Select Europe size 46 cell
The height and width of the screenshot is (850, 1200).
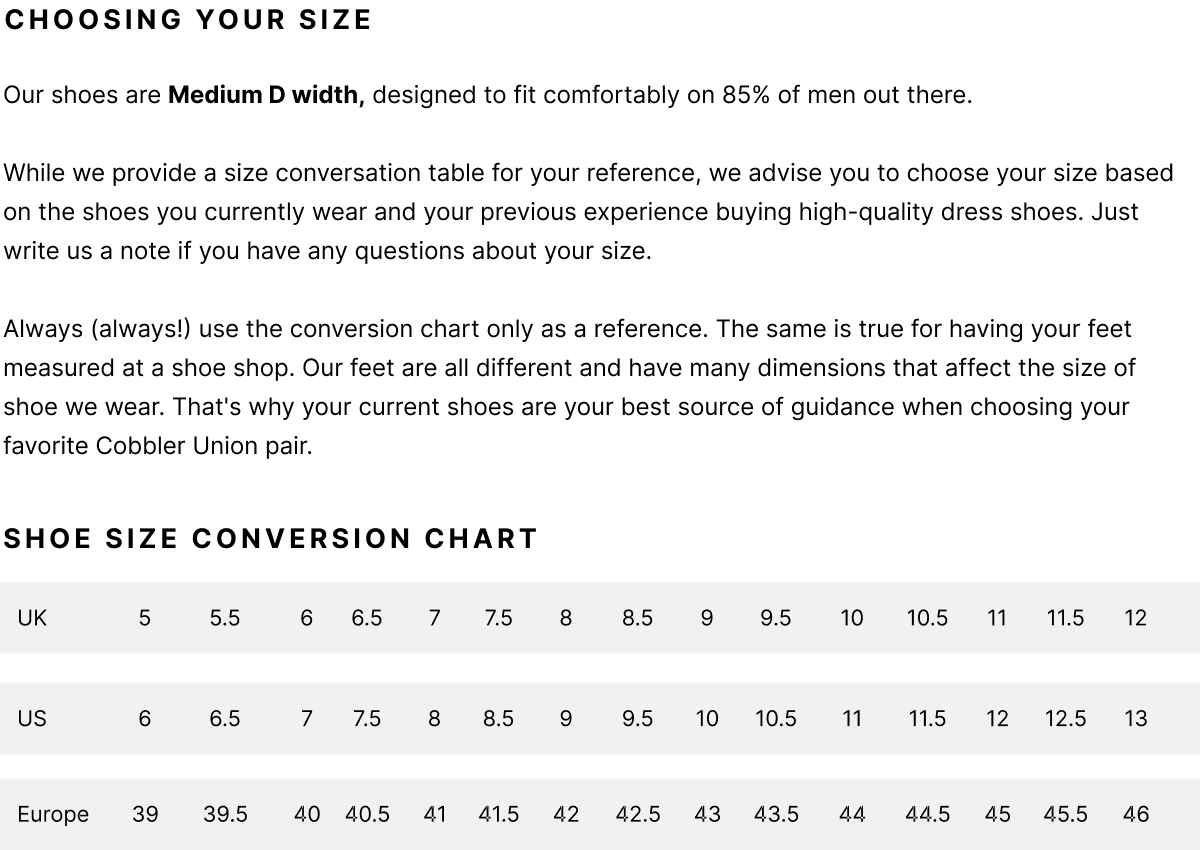pos(1136,814)
